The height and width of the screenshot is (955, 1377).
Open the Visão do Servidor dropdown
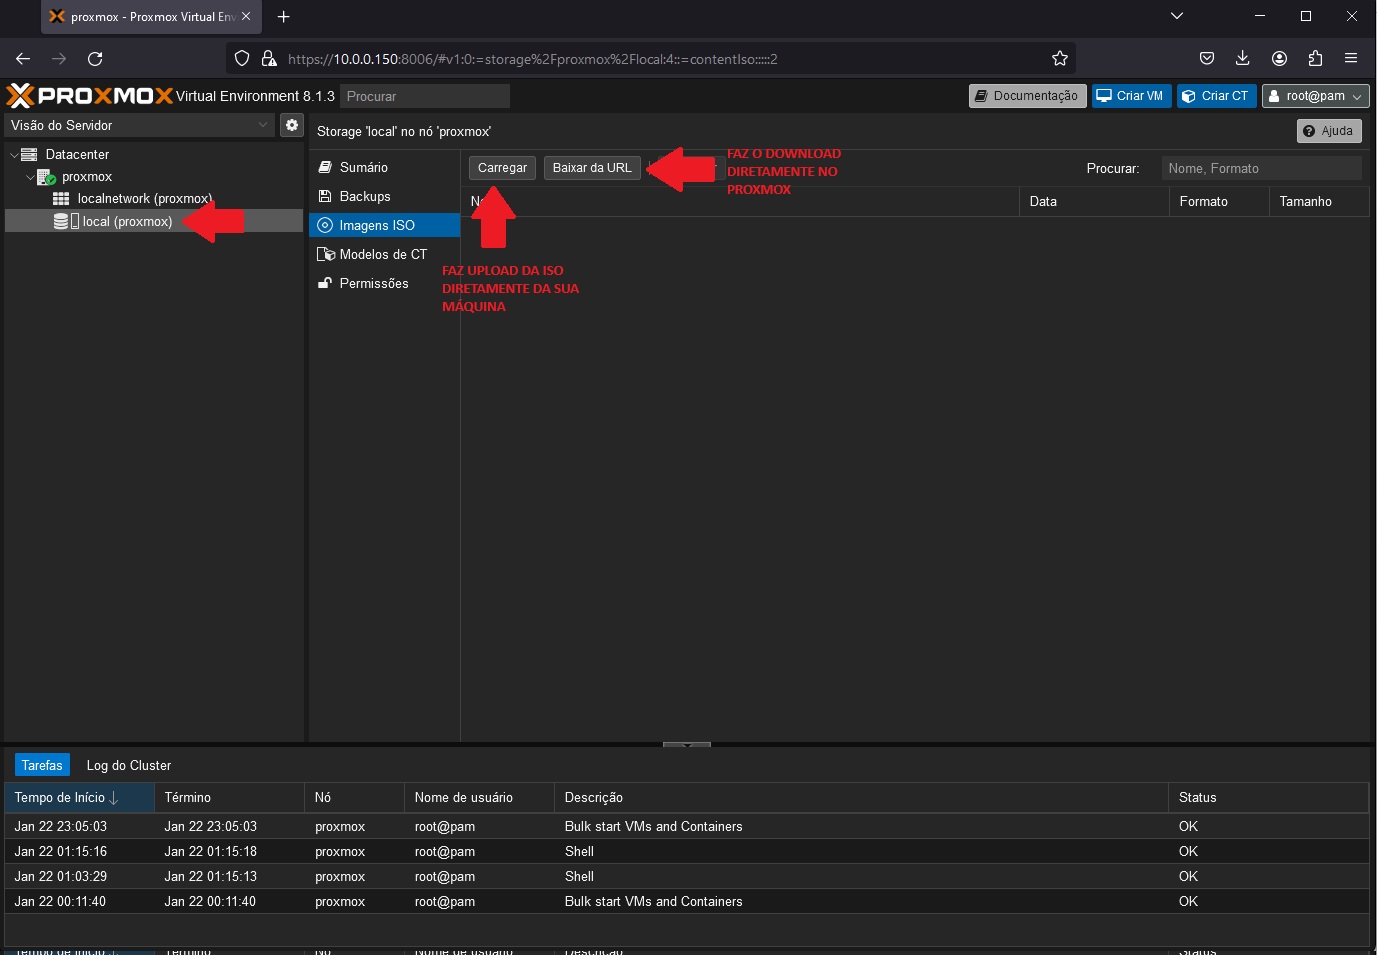(139, 125)
